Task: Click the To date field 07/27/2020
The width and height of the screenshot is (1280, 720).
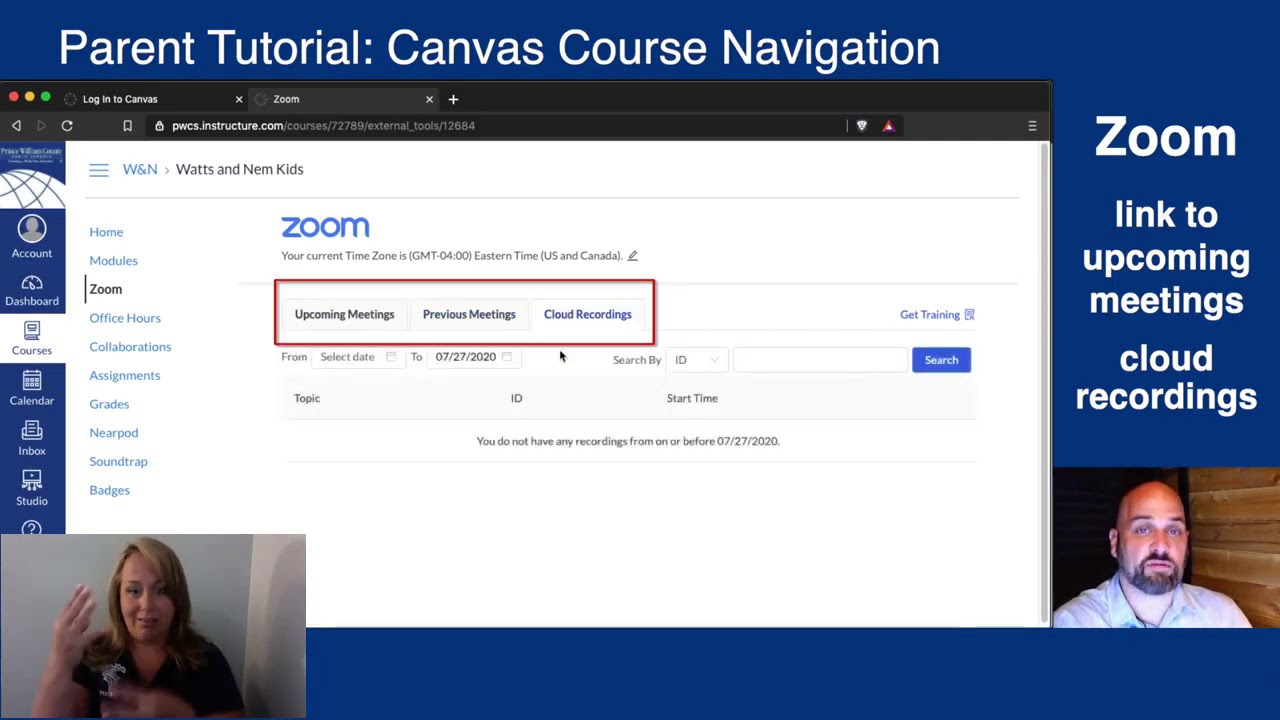Action: pyautogui.click(x=474, y=357)
